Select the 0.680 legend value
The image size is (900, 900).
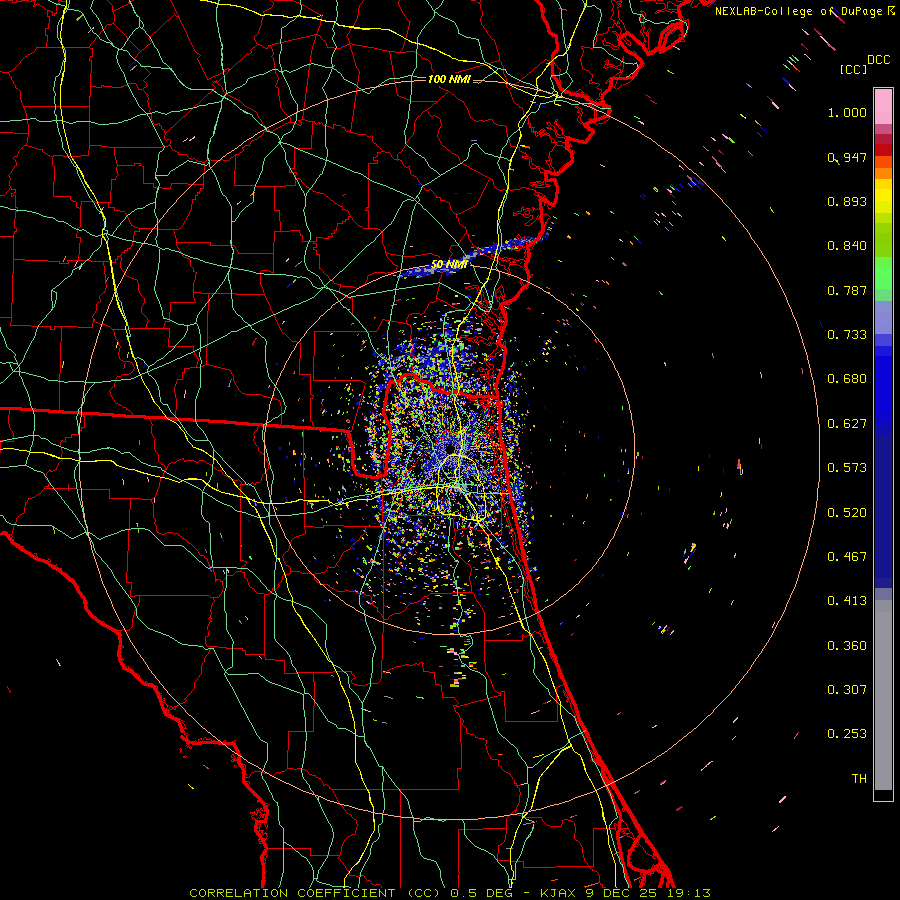click(847, 379)
